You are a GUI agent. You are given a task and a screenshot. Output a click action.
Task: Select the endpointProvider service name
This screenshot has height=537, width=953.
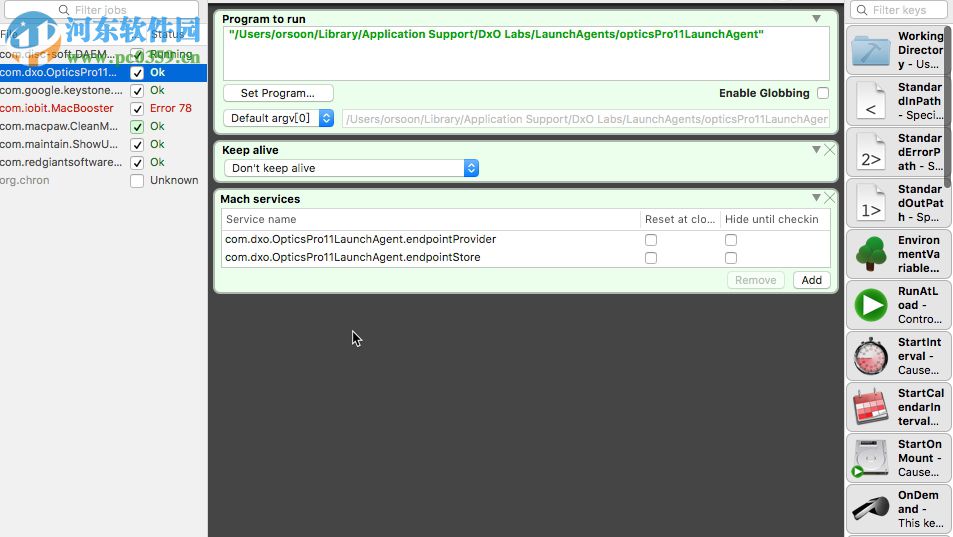pyautogui.click(x=360, y=239)
